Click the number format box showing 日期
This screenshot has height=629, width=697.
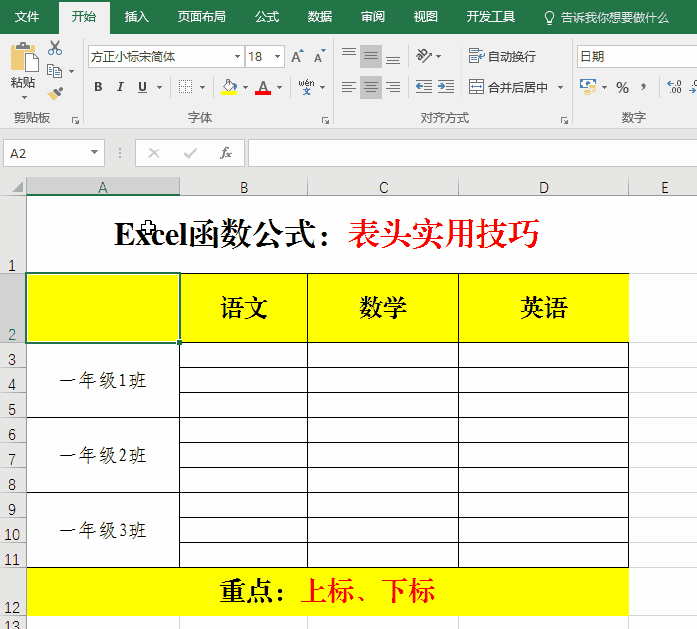[x=637, y=56]
